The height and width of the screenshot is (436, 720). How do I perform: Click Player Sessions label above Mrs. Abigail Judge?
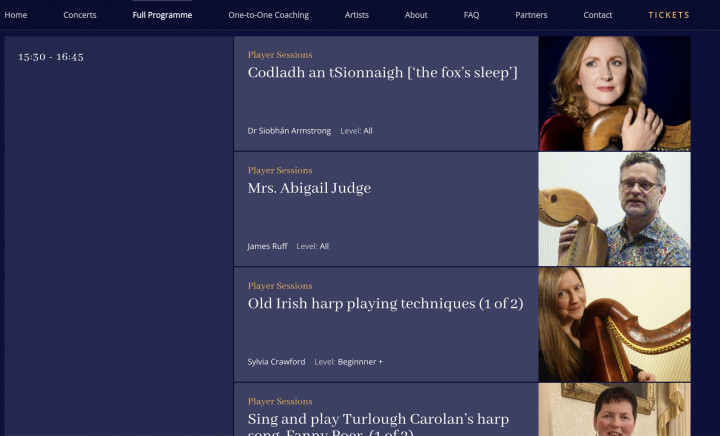tap(280, 170)
